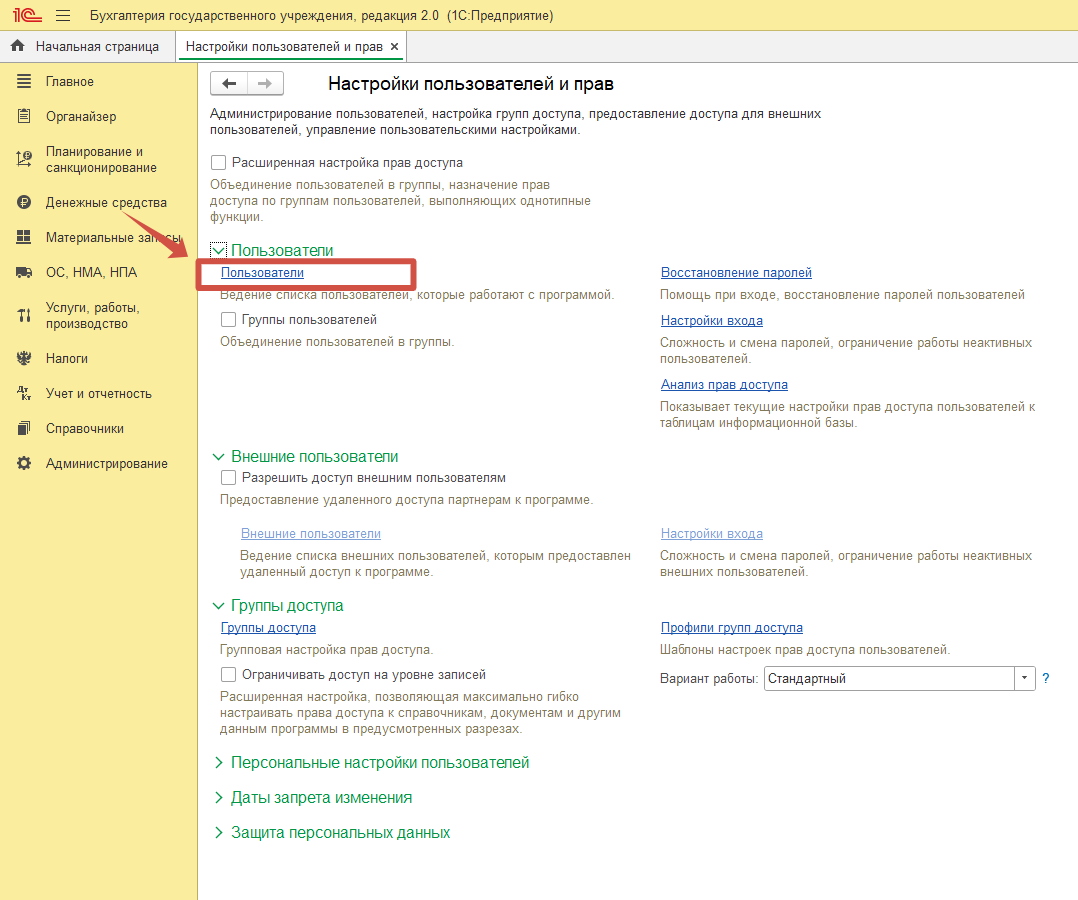
Task: Collapse the Группы доступа section
Action: [x=219, y=606]
